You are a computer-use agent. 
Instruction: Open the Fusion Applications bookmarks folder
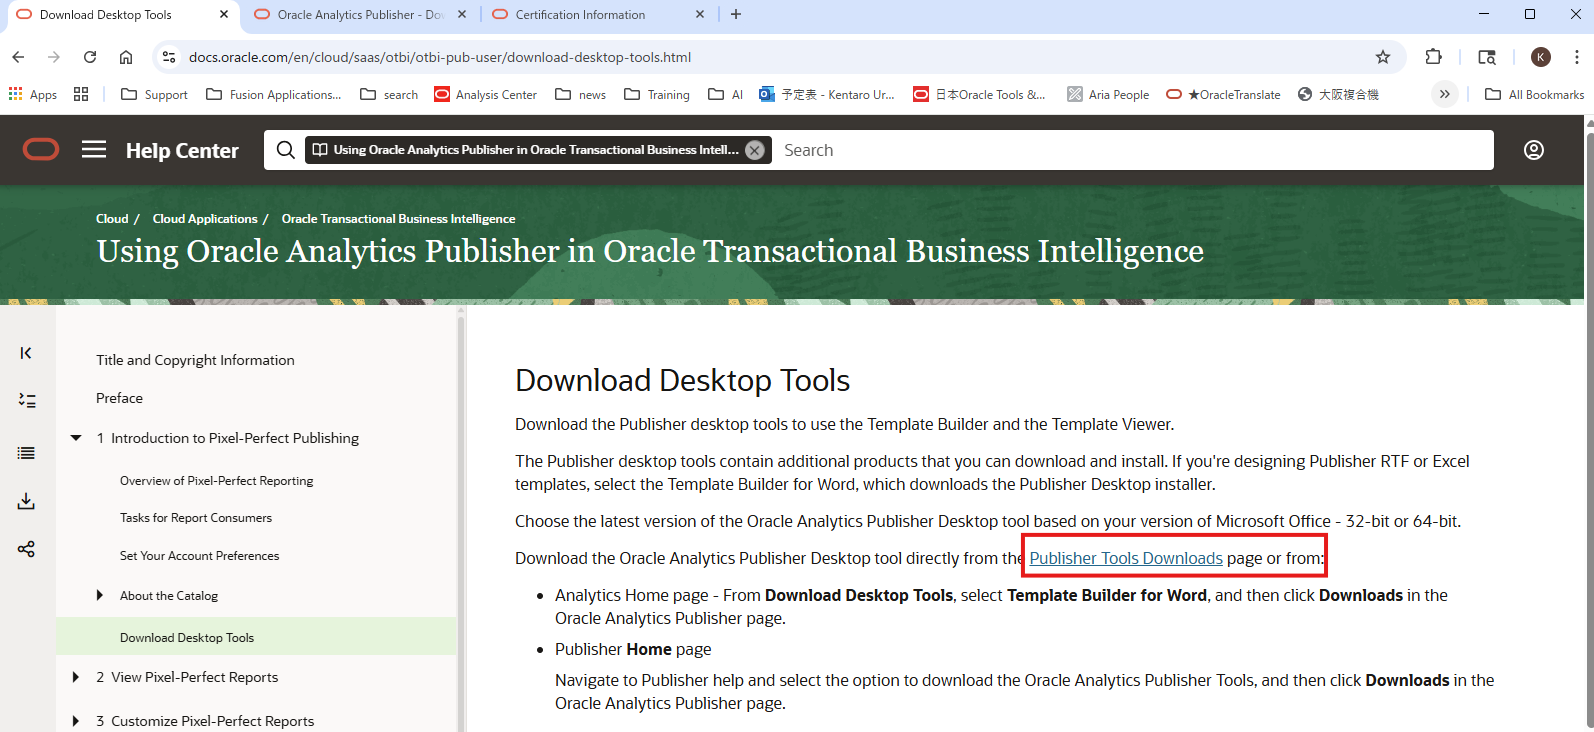(273, 94)
